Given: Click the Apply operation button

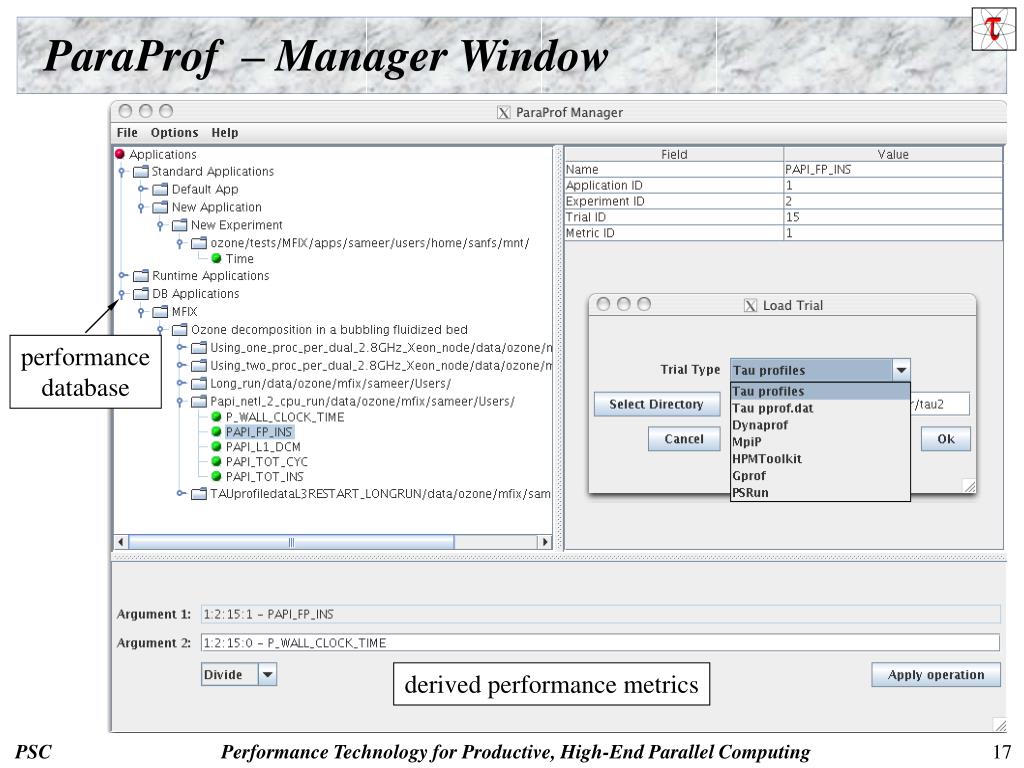Looking at the screenshot, I should [x=935, y=675].
